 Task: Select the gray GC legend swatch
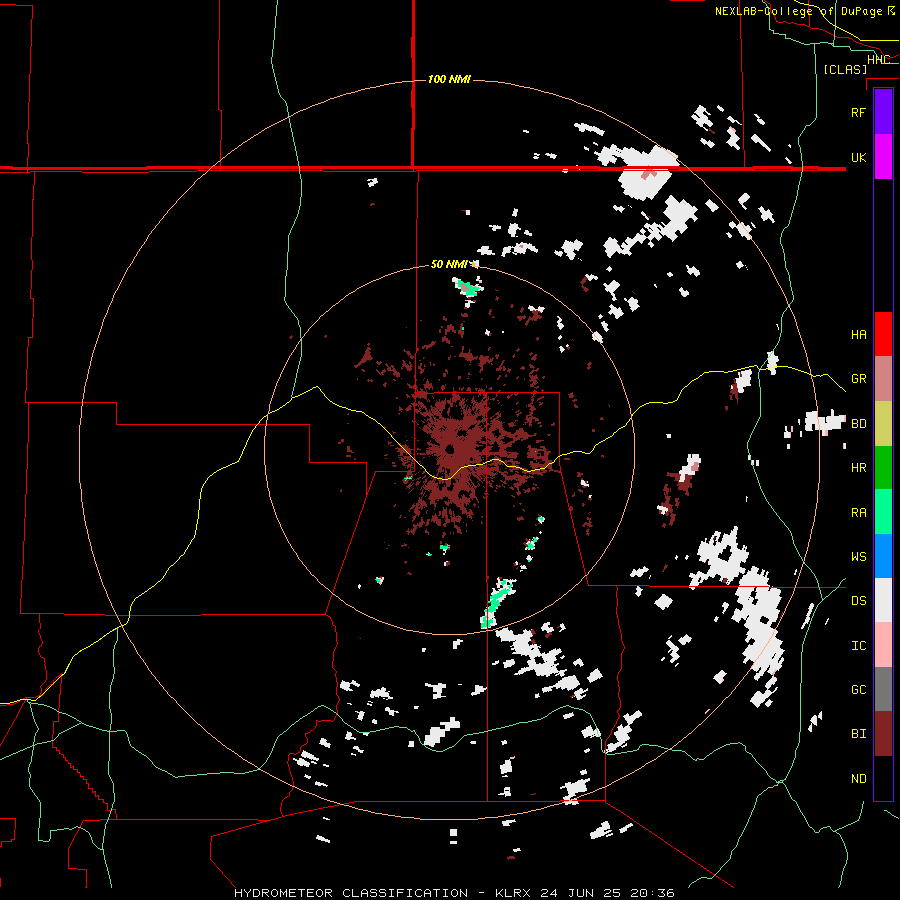[x=883, y=689]
